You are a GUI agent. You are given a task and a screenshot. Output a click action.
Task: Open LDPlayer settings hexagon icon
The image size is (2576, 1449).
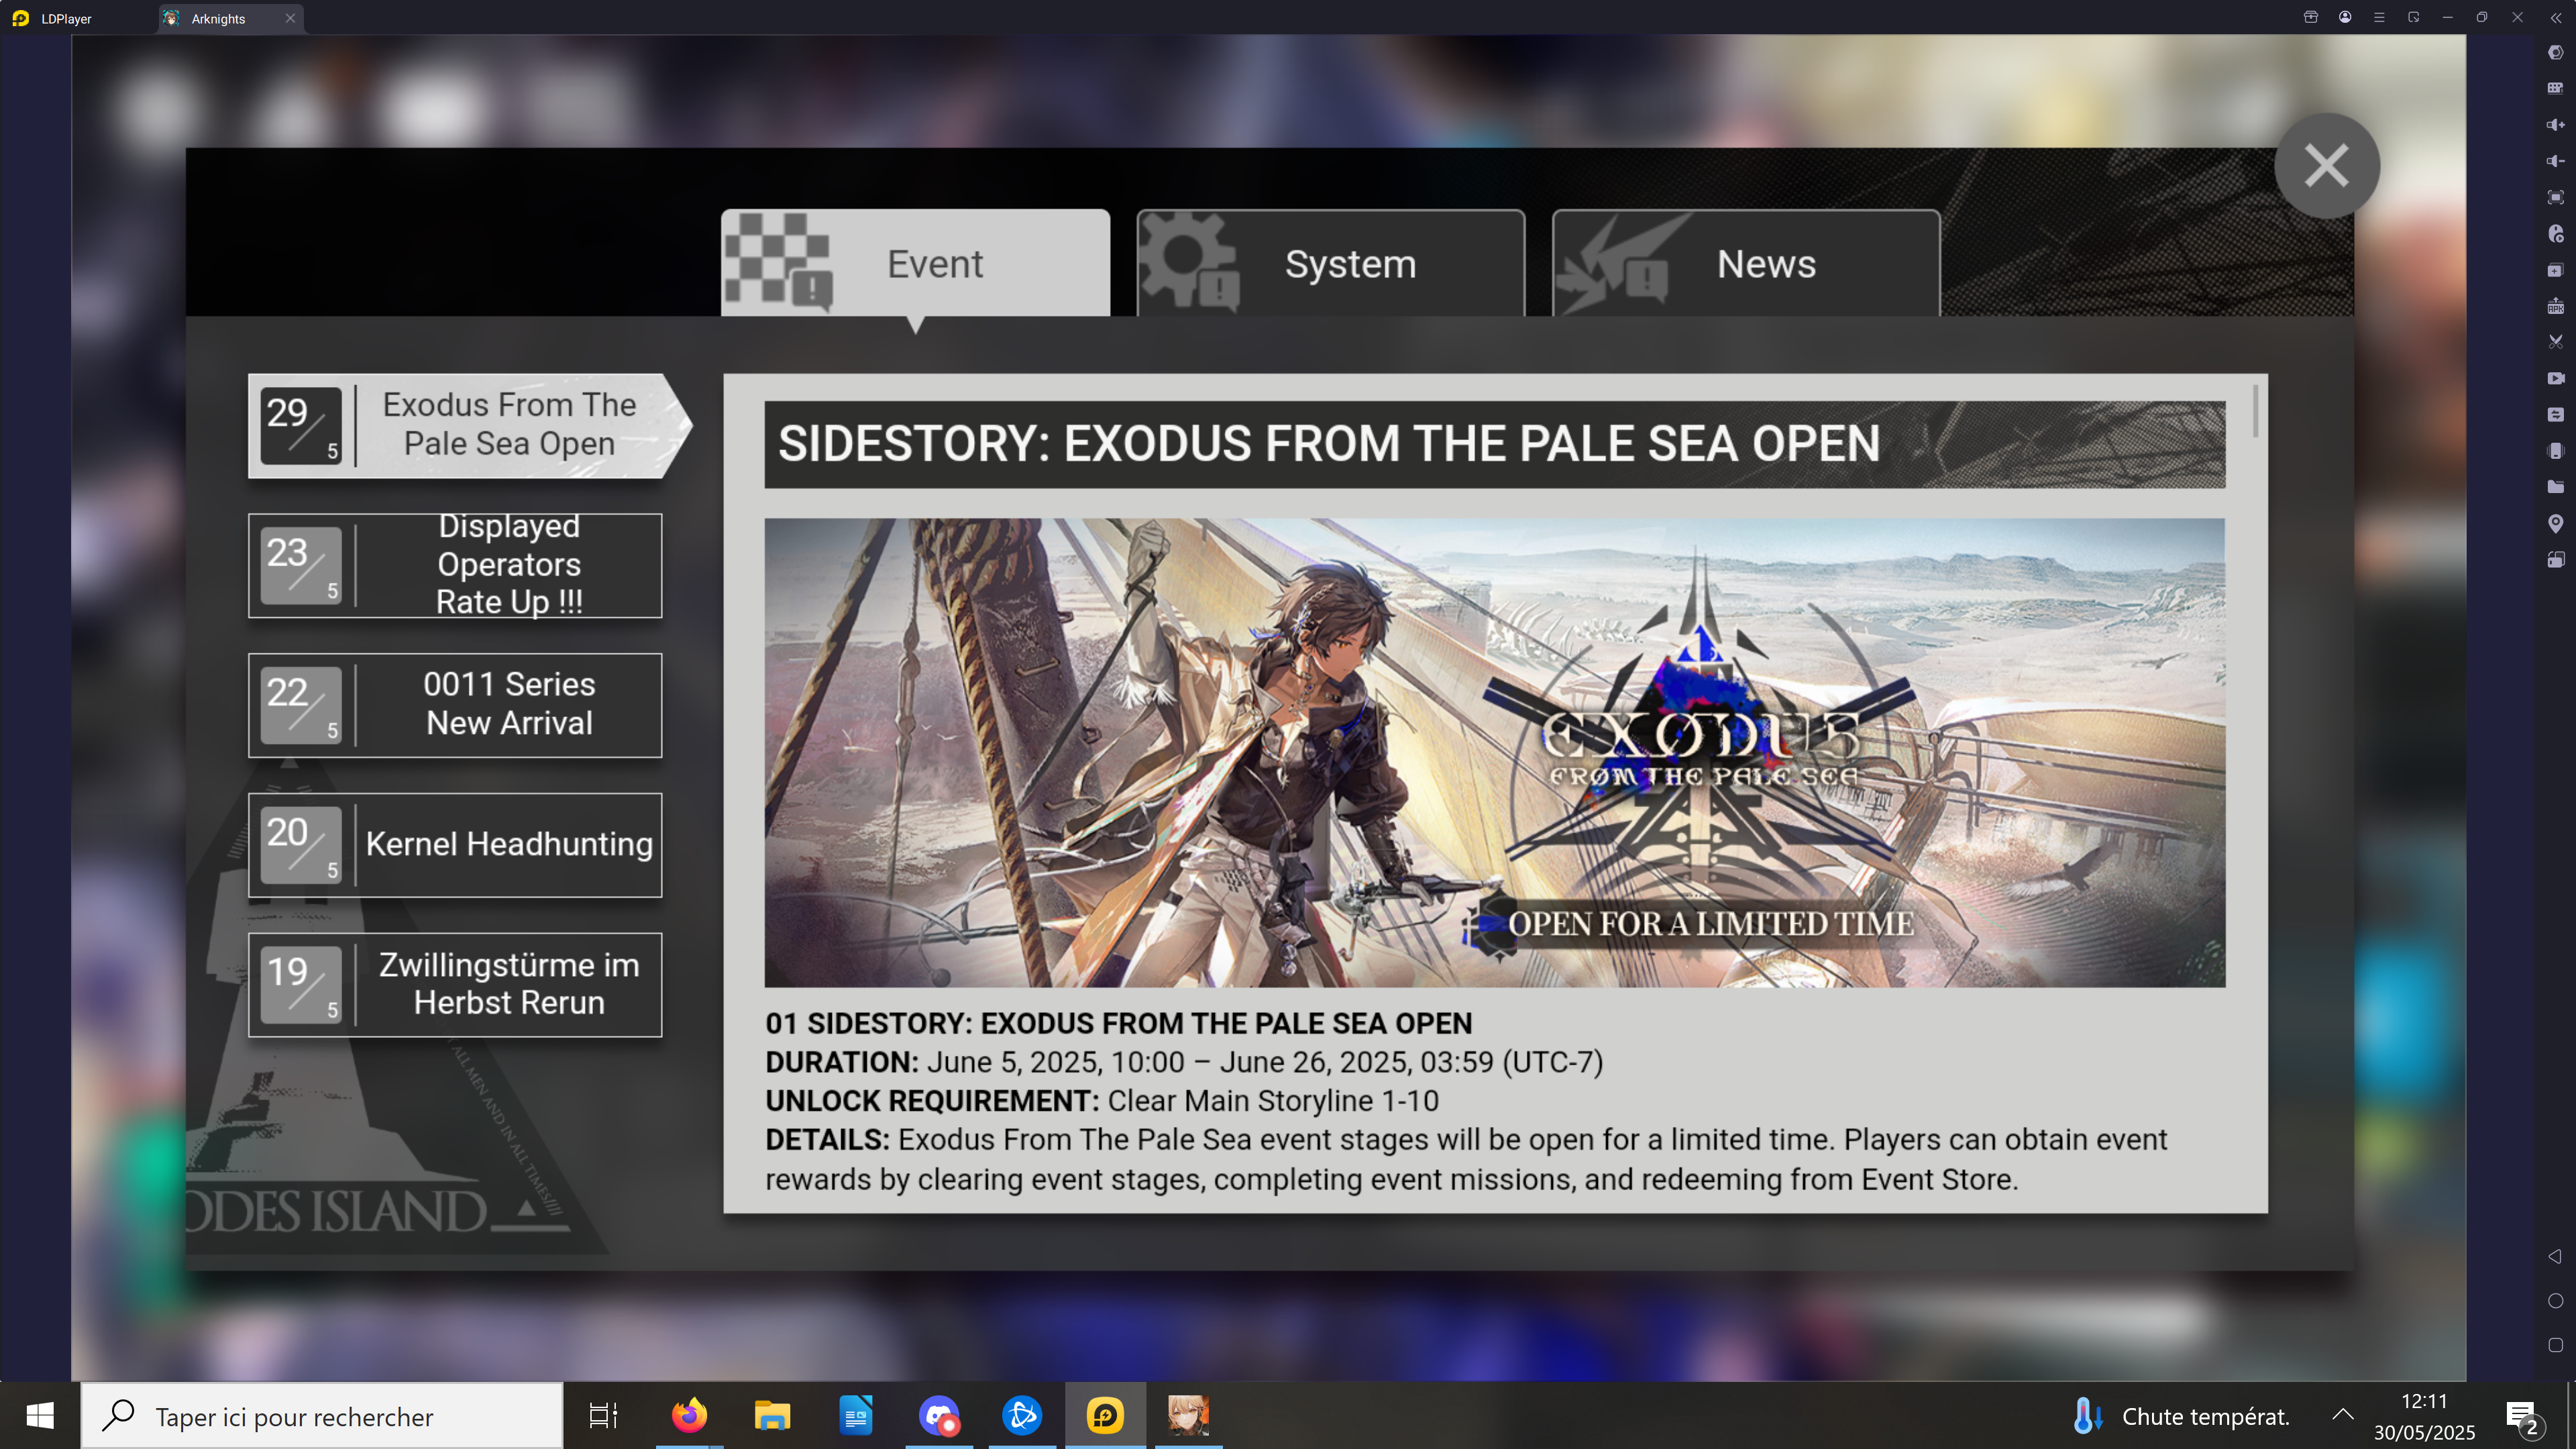(x=2555, y=52)
